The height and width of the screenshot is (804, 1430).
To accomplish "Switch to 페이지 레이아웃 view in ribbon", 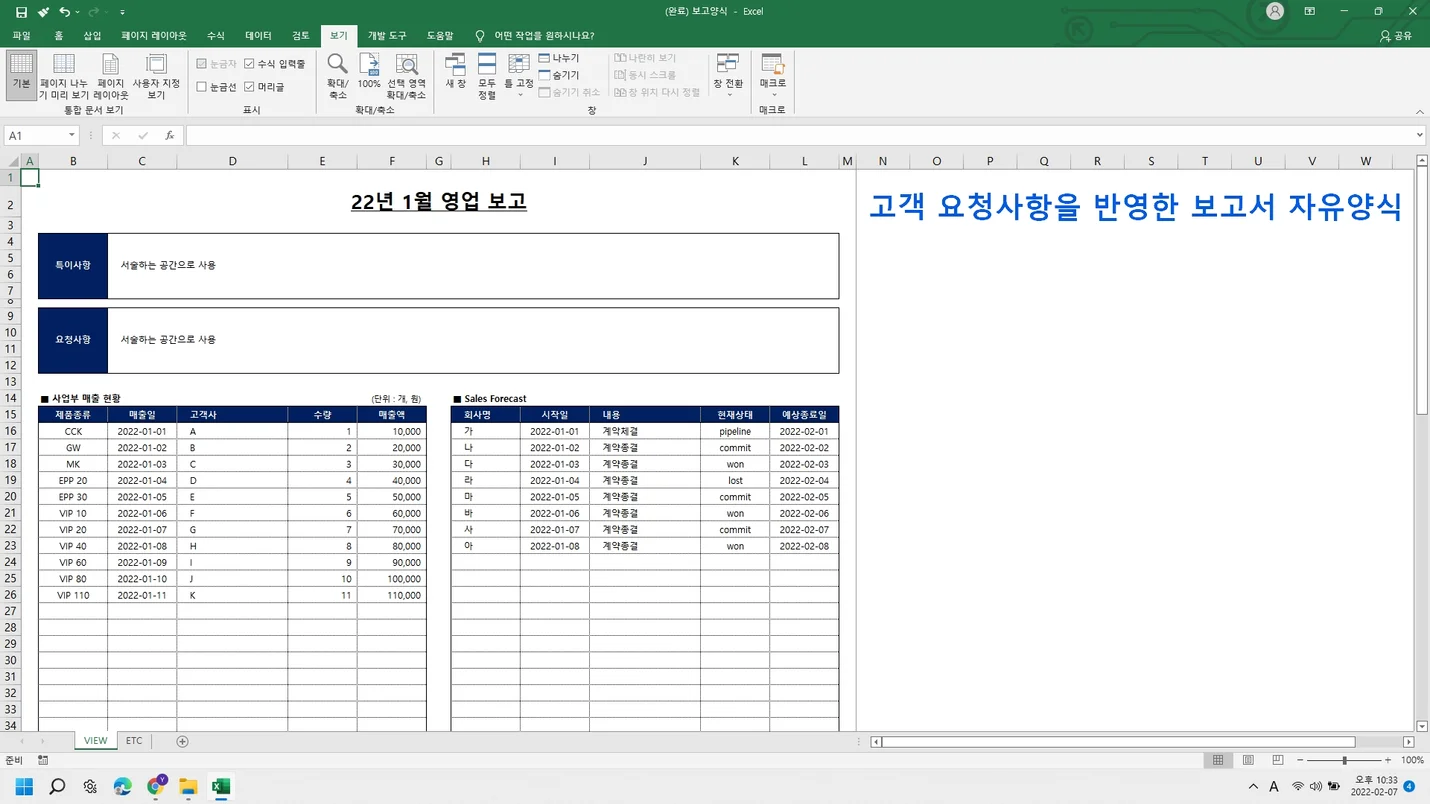I will (111, 75).
